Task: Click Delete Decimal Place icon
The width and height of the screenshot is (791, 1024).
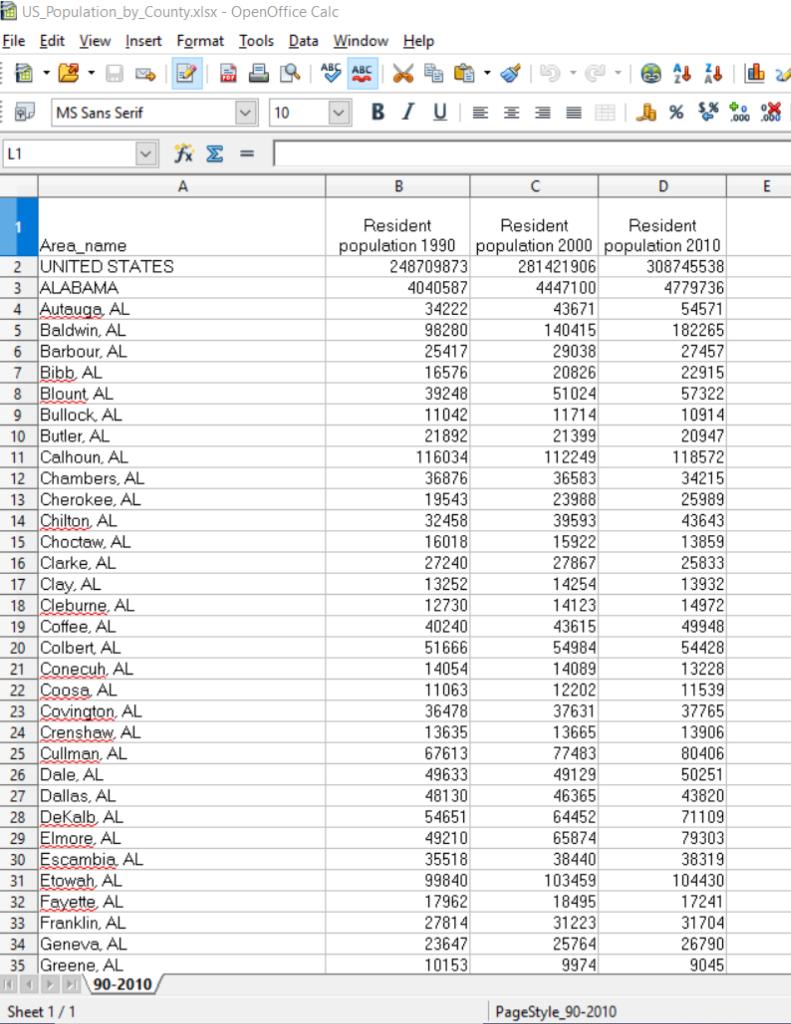Action: click(771, 112)
